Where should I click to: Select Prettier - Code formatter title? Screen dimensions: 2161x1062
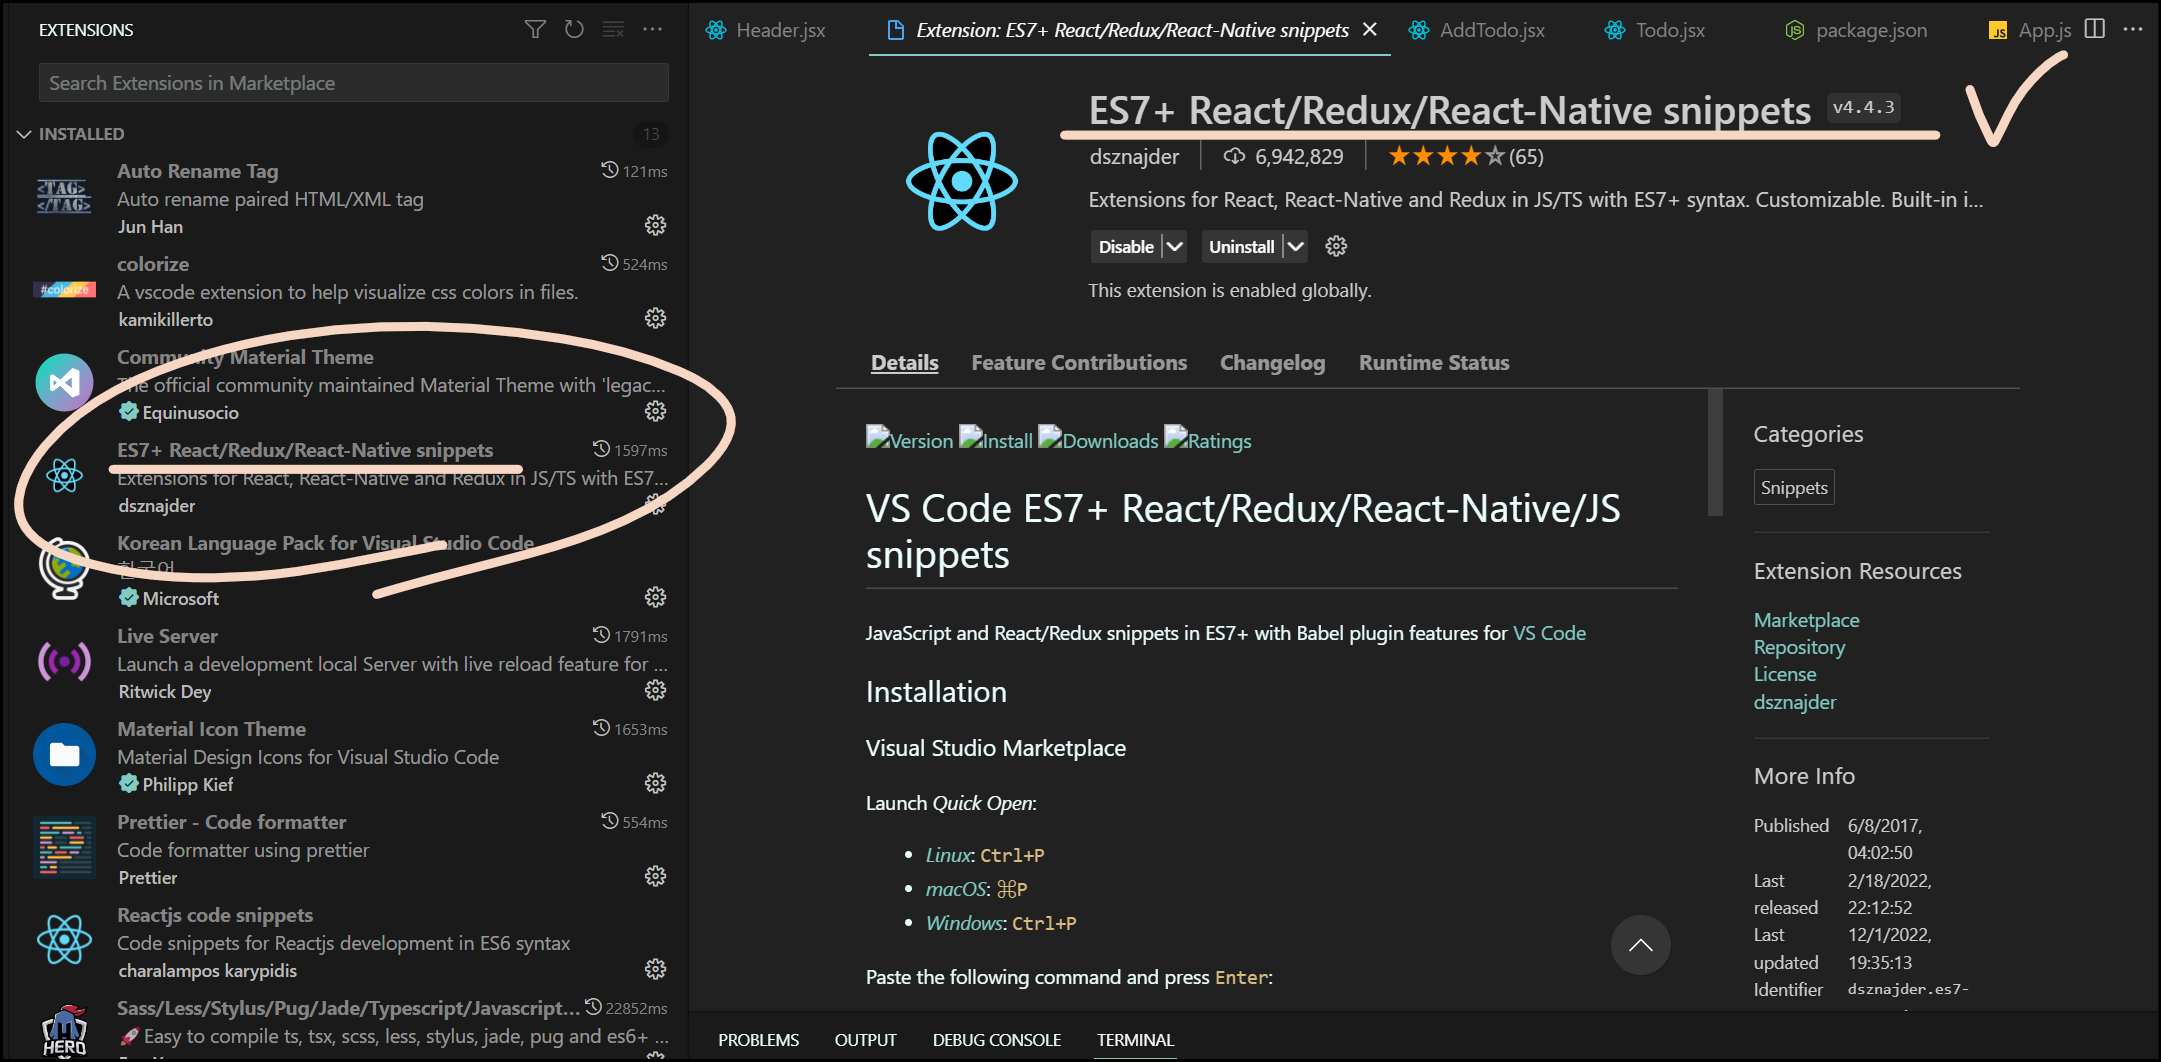point(231,822)
